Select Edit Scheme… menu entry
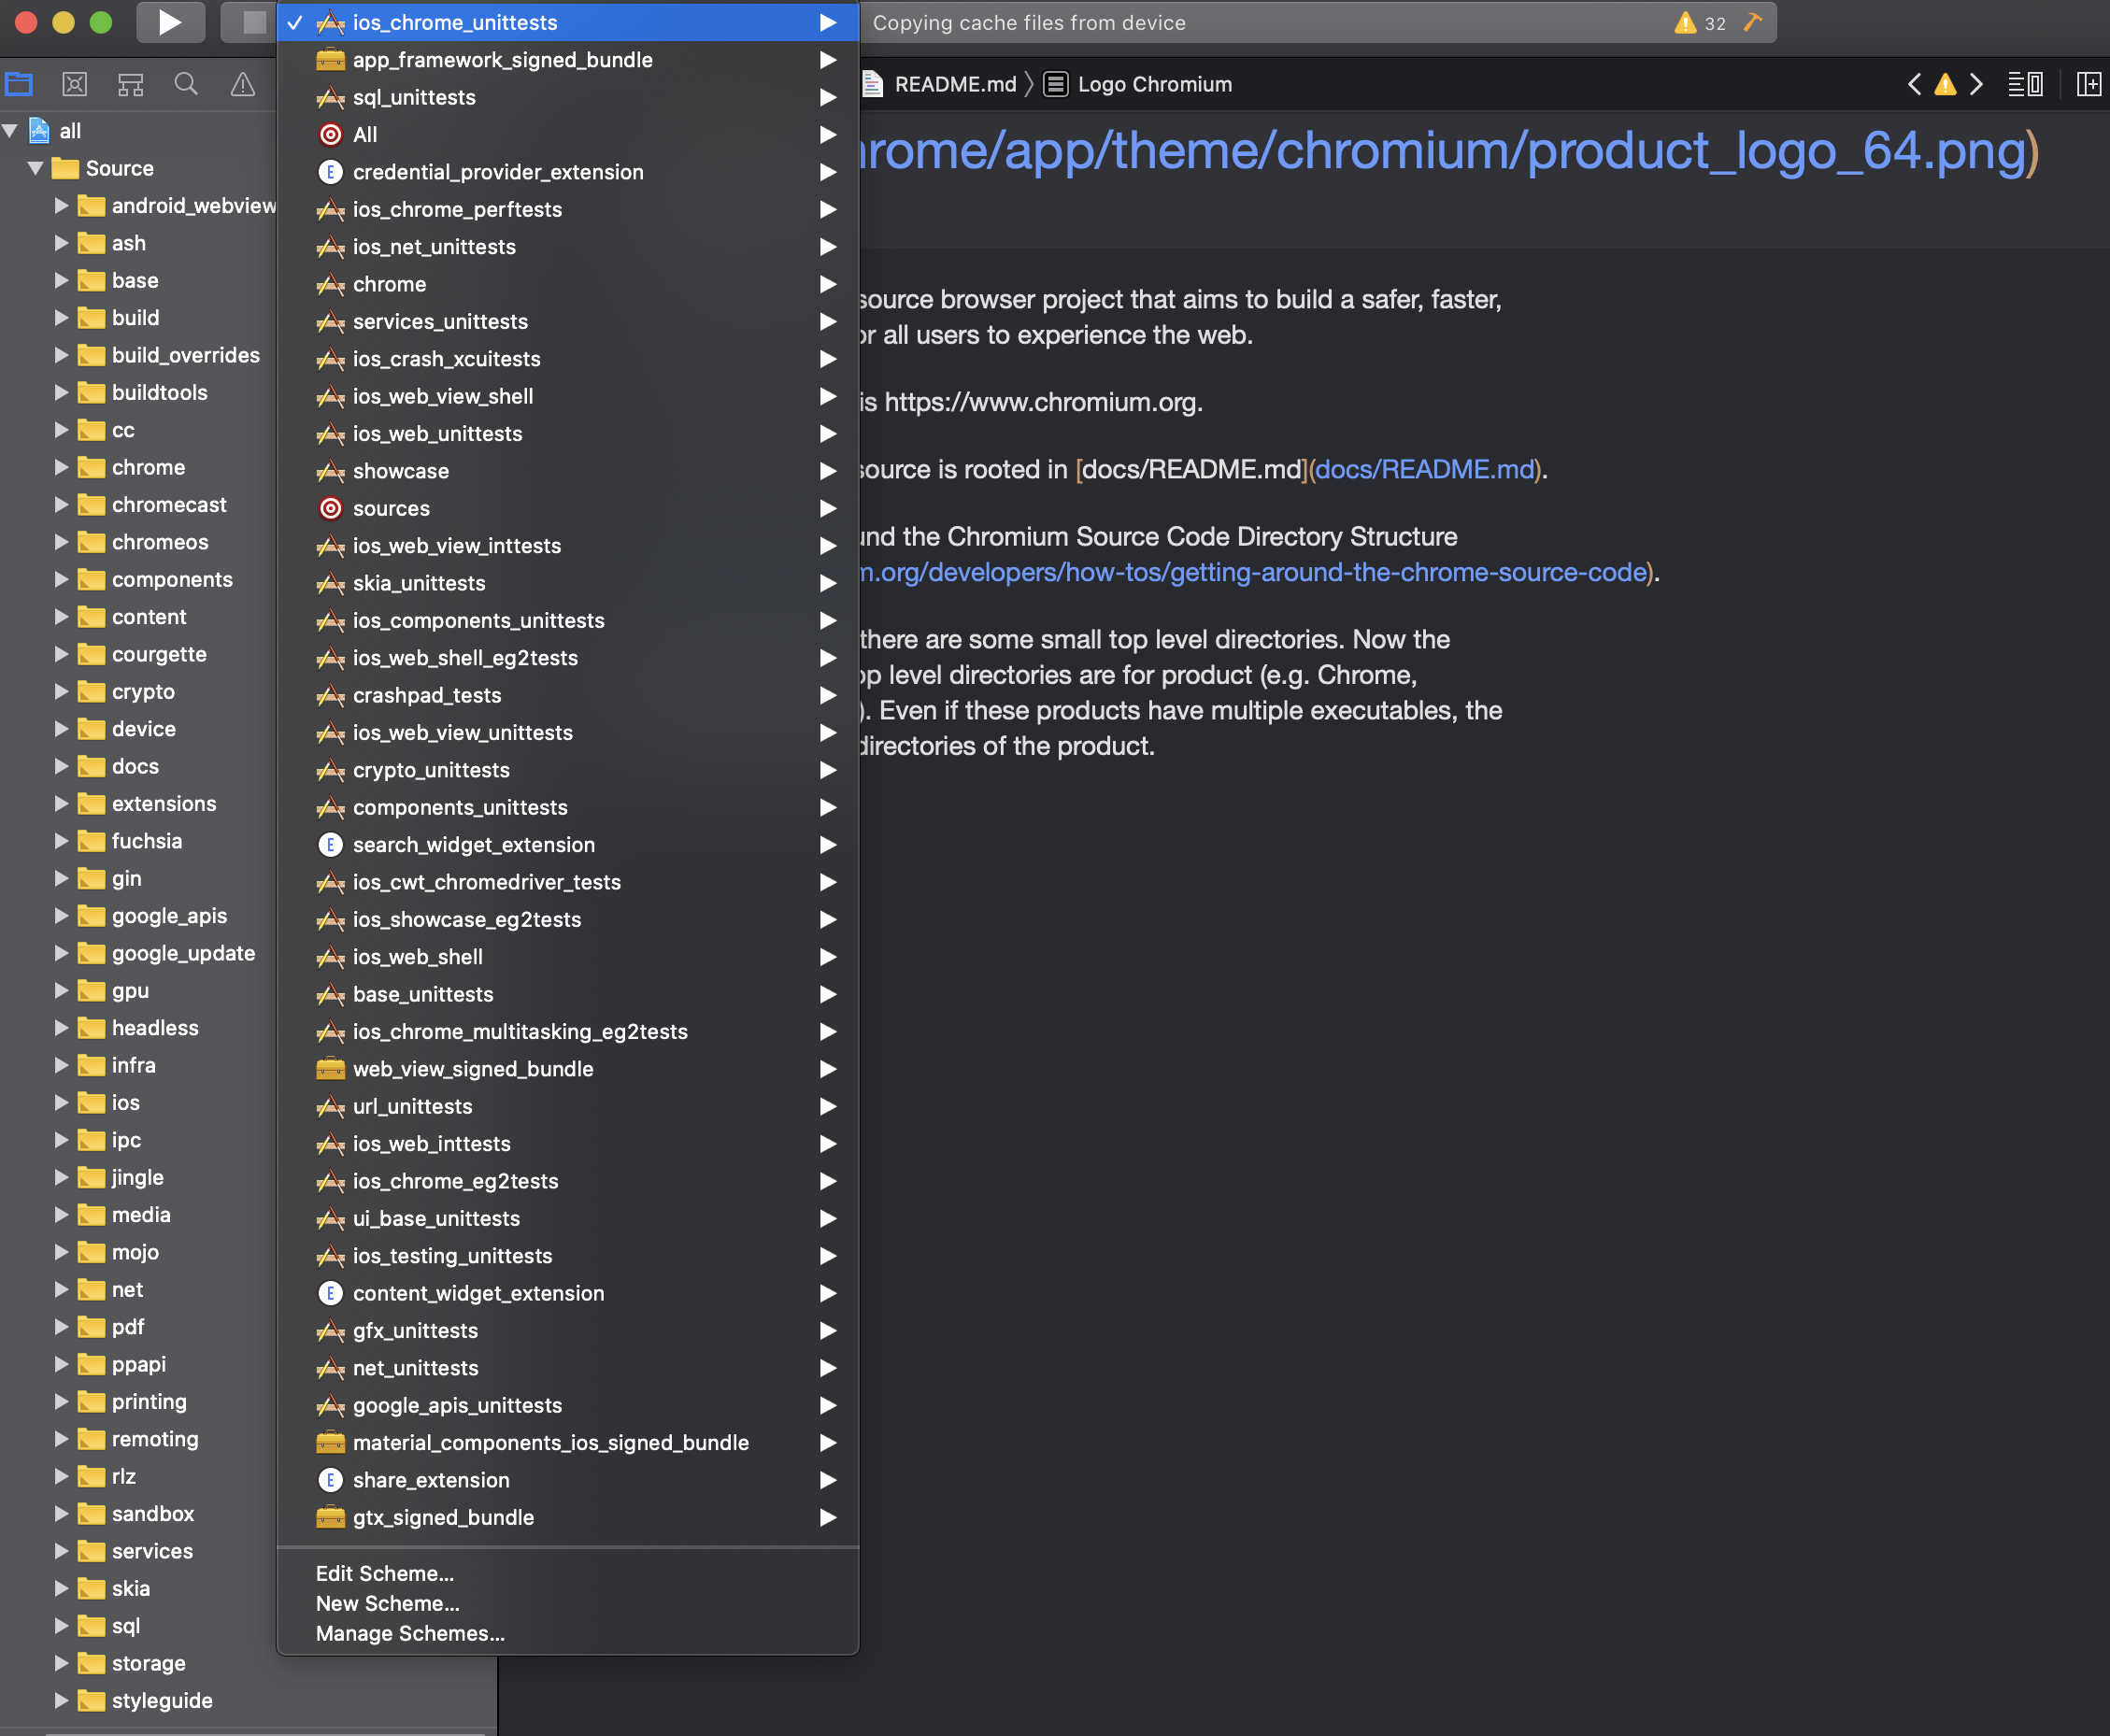The image size is (2110, 1736). click(385, 1573)
